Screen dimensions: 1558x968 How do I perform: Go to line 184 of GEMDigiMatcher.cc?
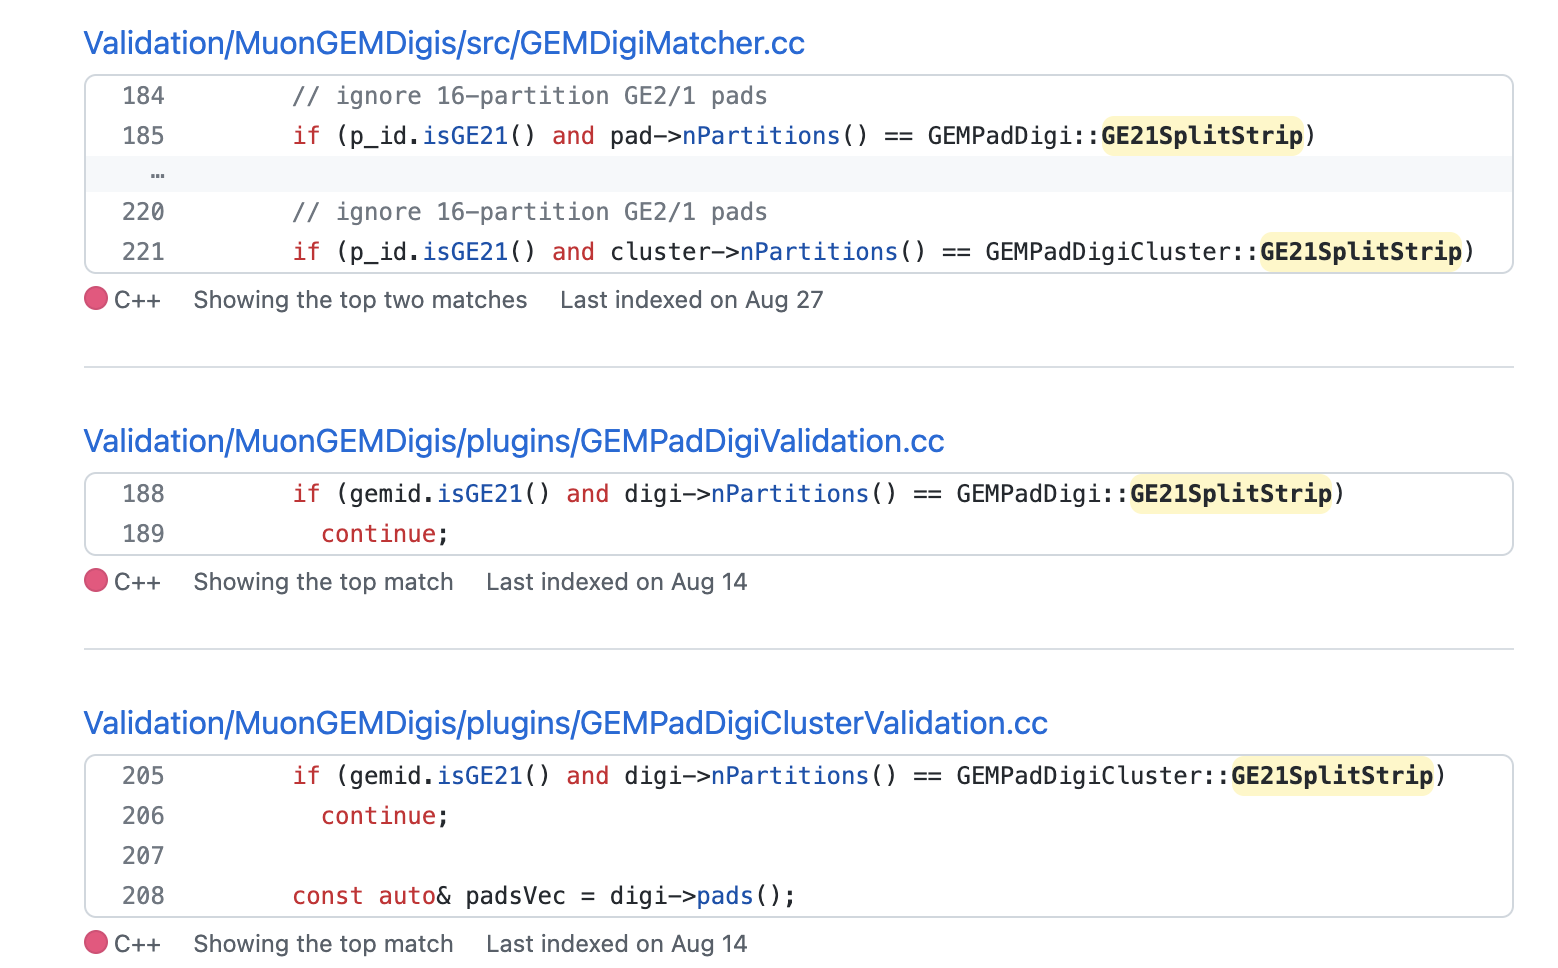click(x=143, y=96)
